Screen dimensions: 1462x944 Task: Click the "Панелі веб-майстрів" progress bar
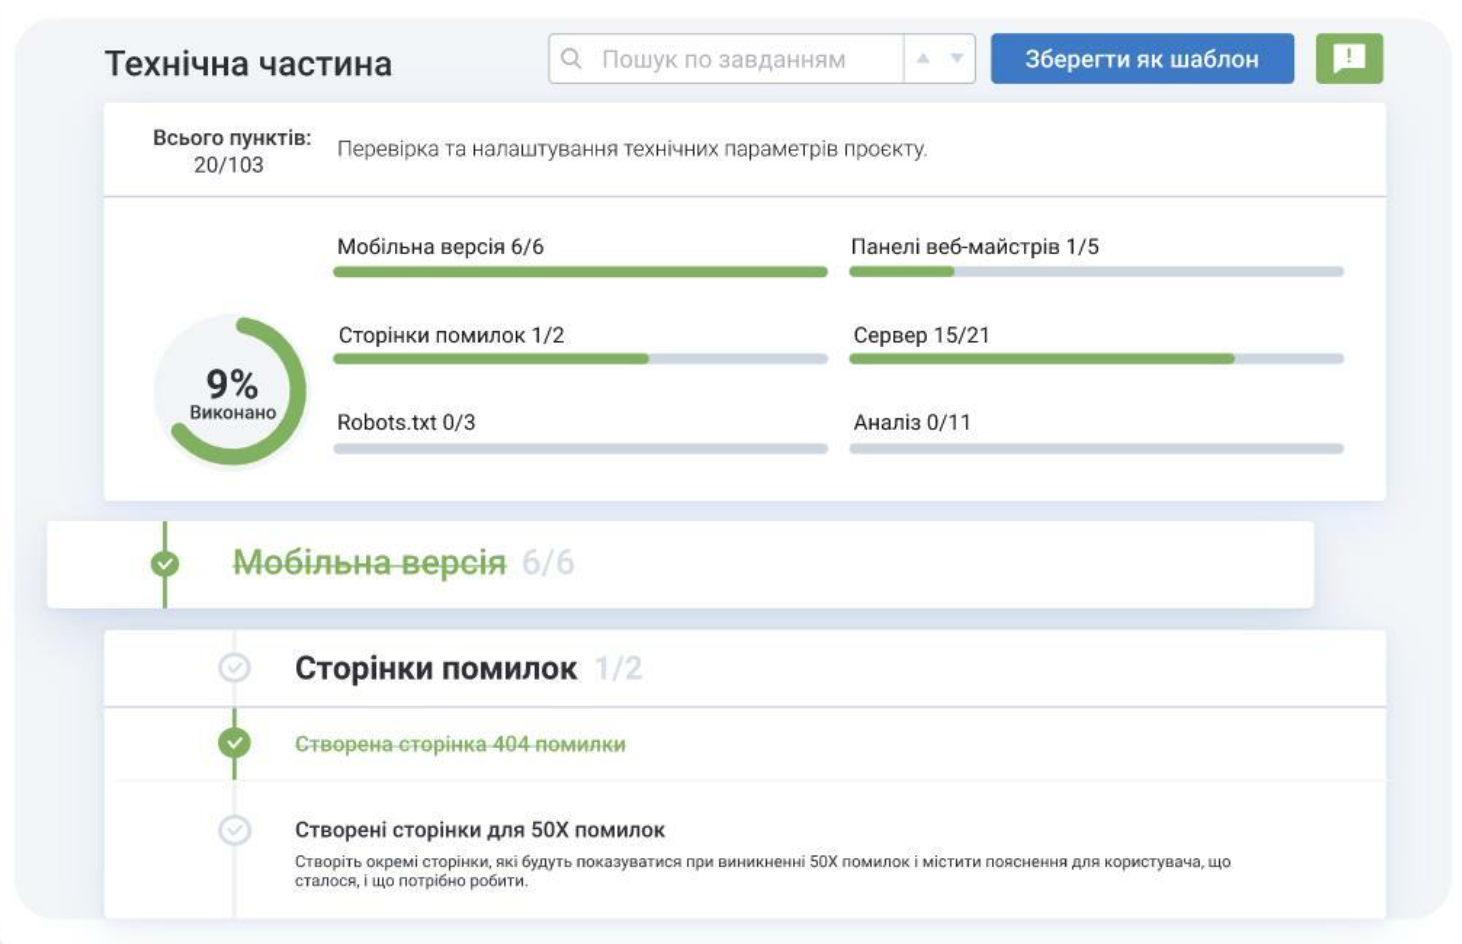click(x=1096, y=271)
